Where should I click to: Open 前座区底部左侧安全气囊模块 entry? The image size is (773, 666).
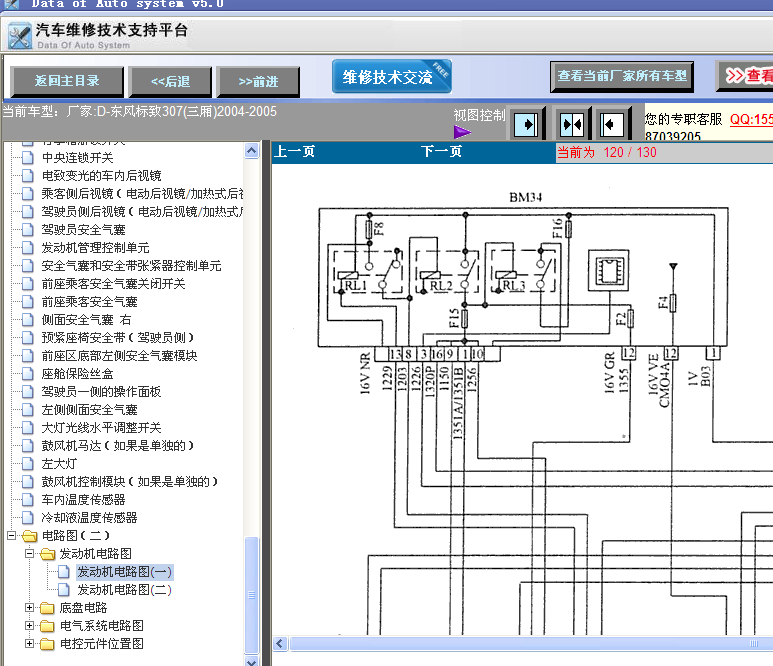(119, 355)
